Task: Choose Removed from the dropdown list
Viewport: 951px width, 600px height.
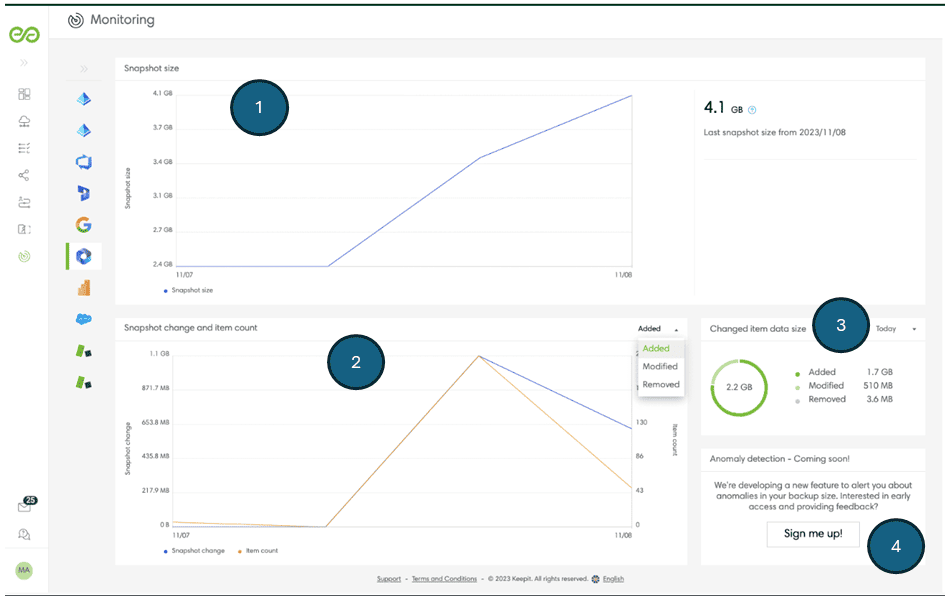Action: (x=660, y=384)
